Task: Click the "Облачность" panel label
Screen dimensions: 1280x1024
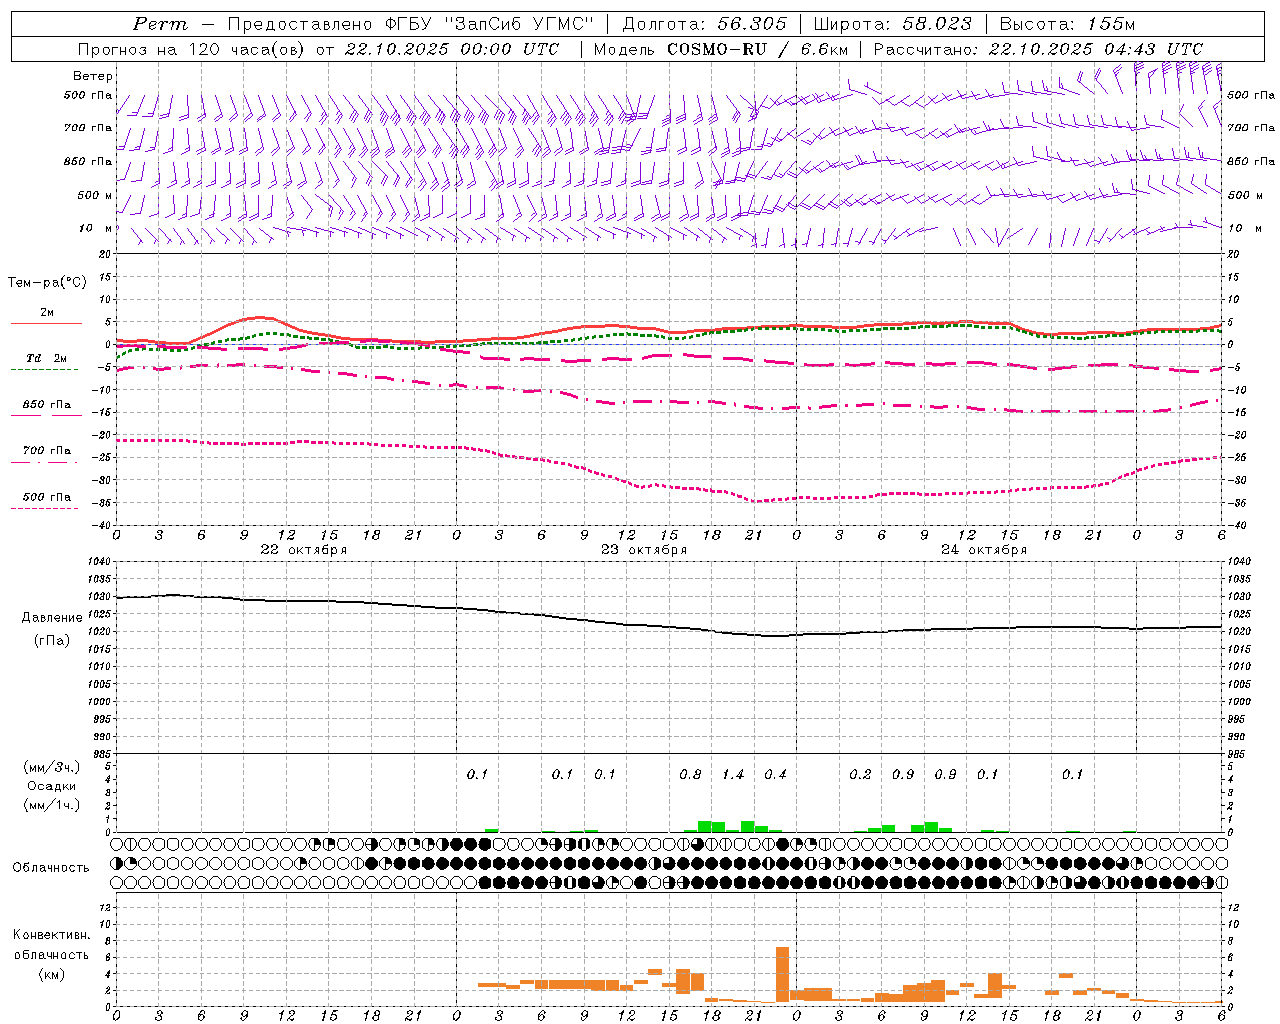Action: point(51,868)
